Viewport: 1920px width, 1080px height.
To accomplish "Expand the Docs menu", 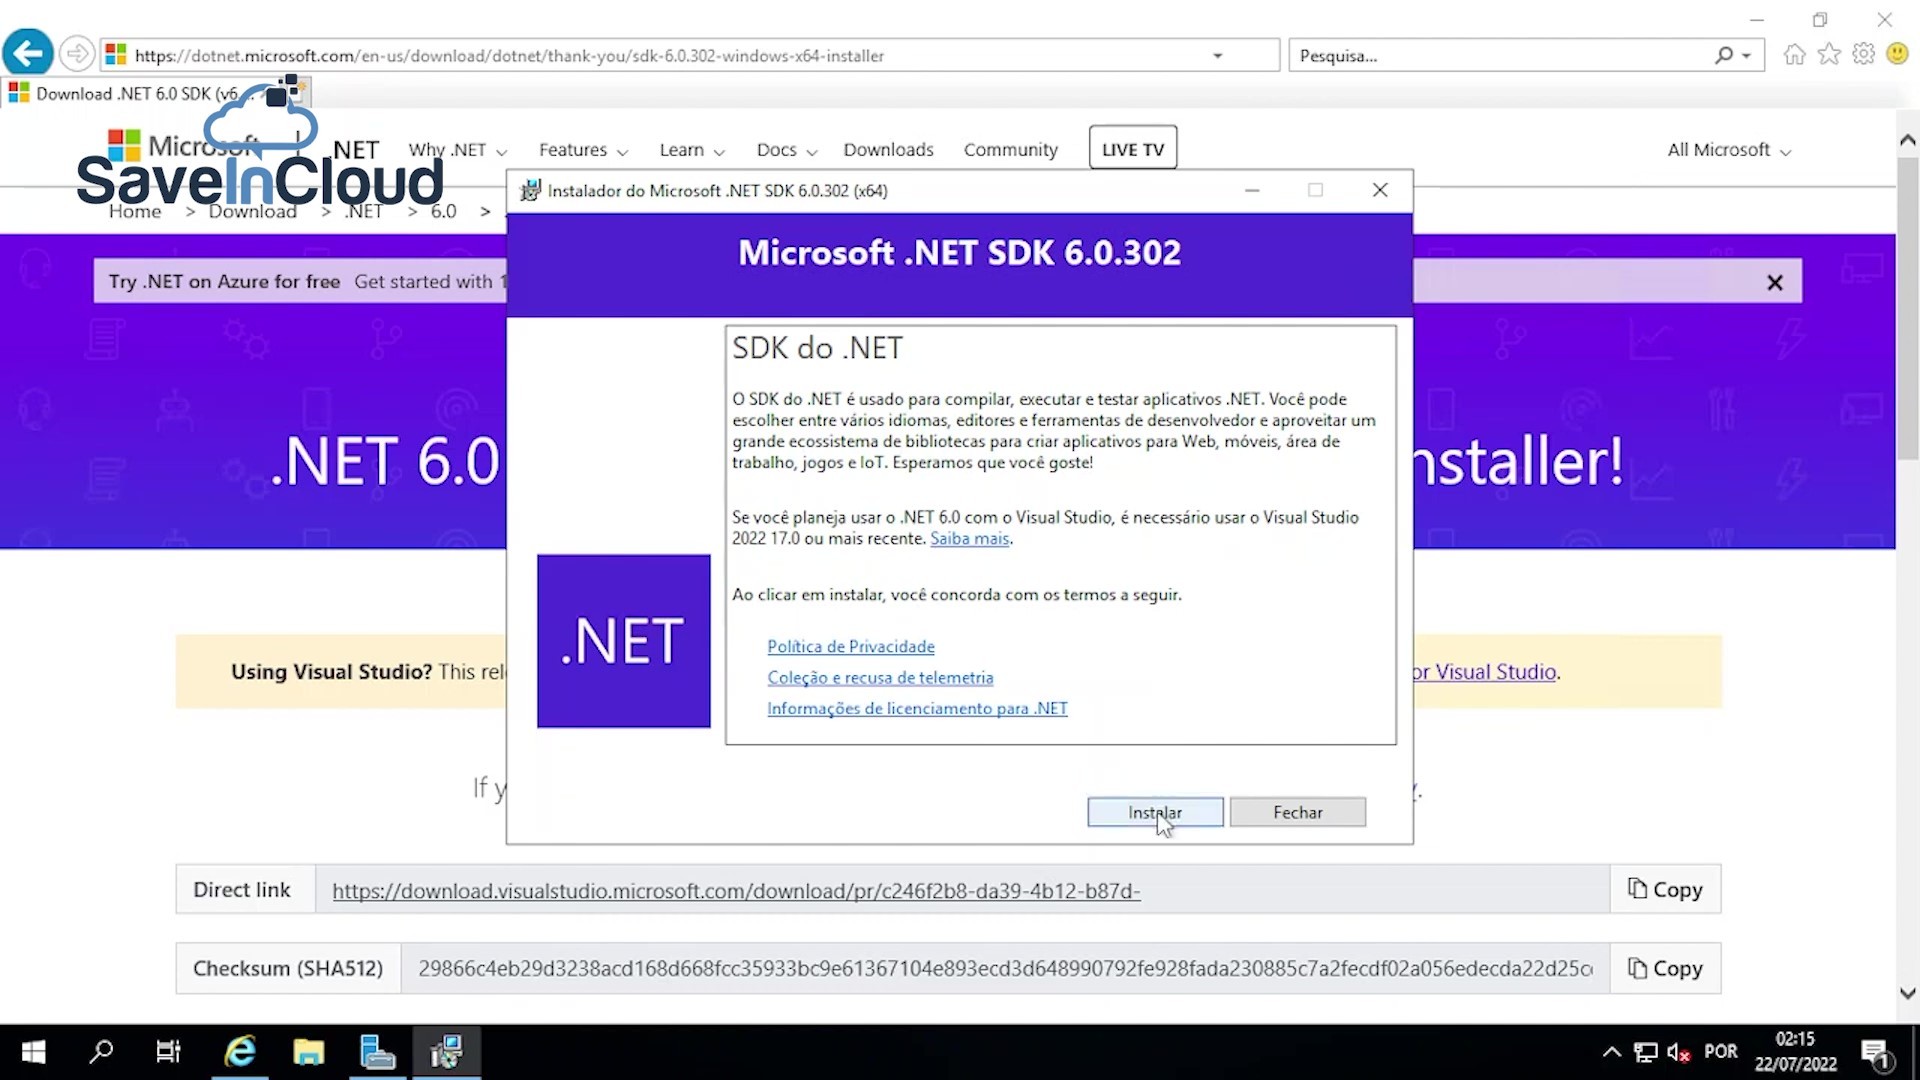I will [x=787, y=150].
